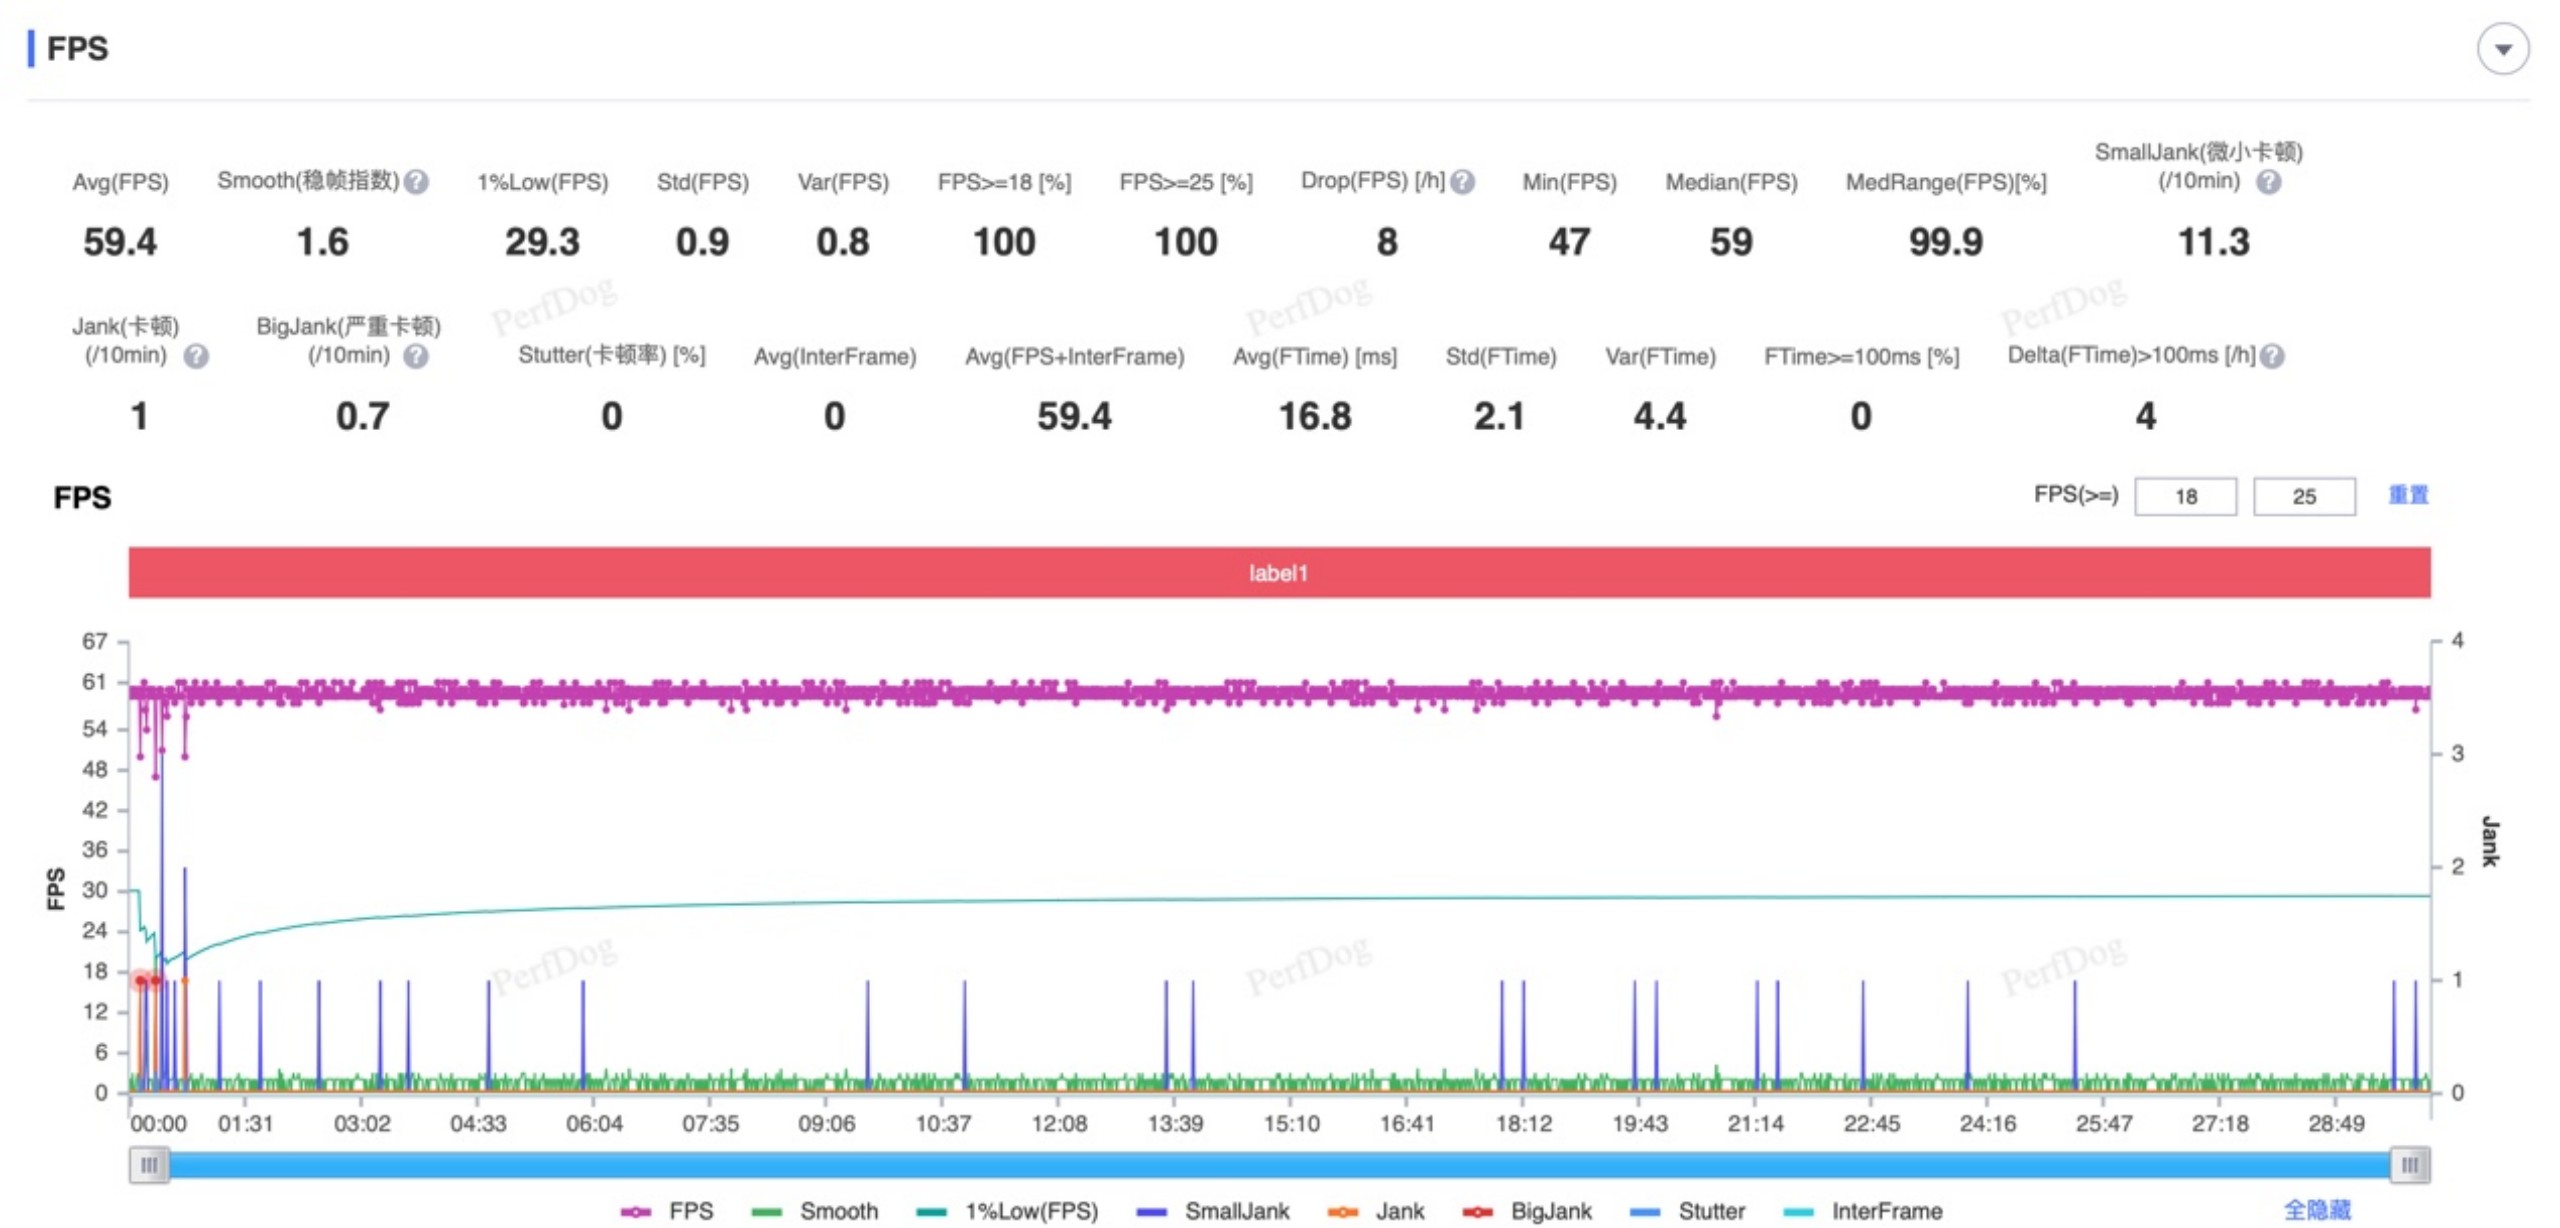Select the MedRange(FPS) value 99.9

pos(1945,242)
